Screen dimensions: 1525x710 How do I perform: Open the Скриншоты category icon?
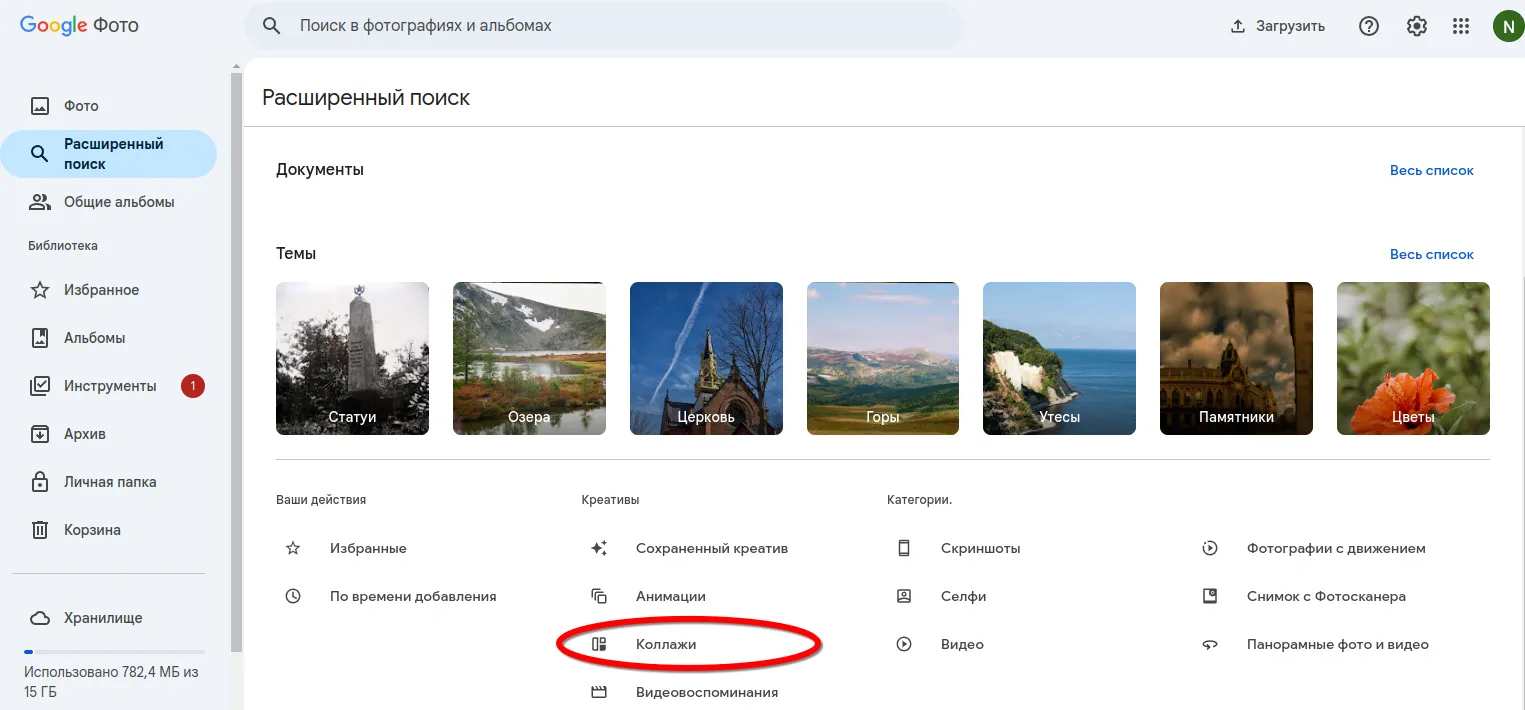[904, 547]
